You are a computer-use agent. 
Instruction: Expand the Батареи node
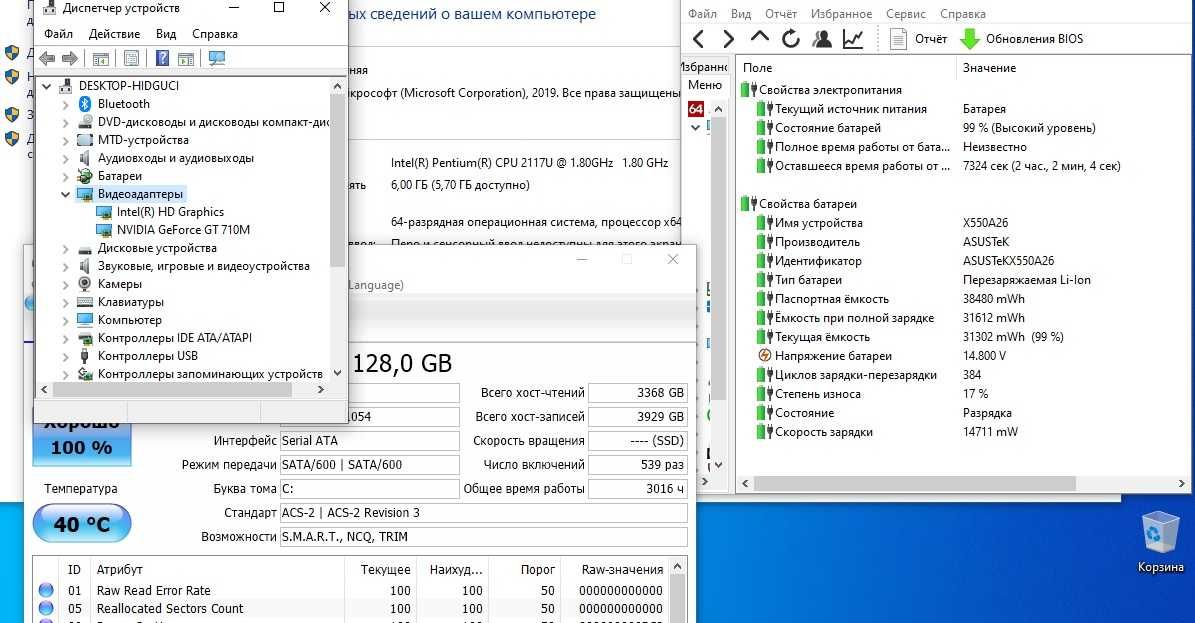[x=66, y=176]
